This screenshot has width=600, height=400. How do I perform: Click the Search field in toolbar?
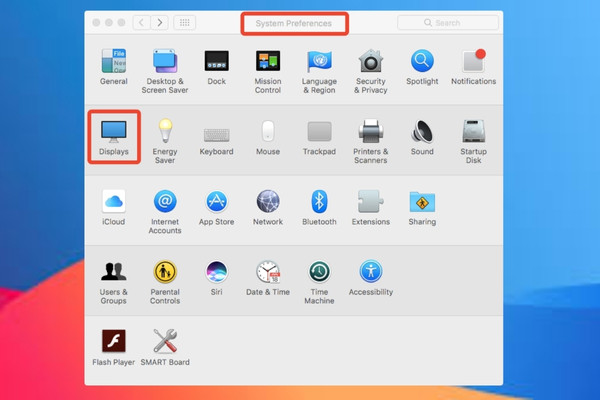pyautogui.click(x=448, y=23)
